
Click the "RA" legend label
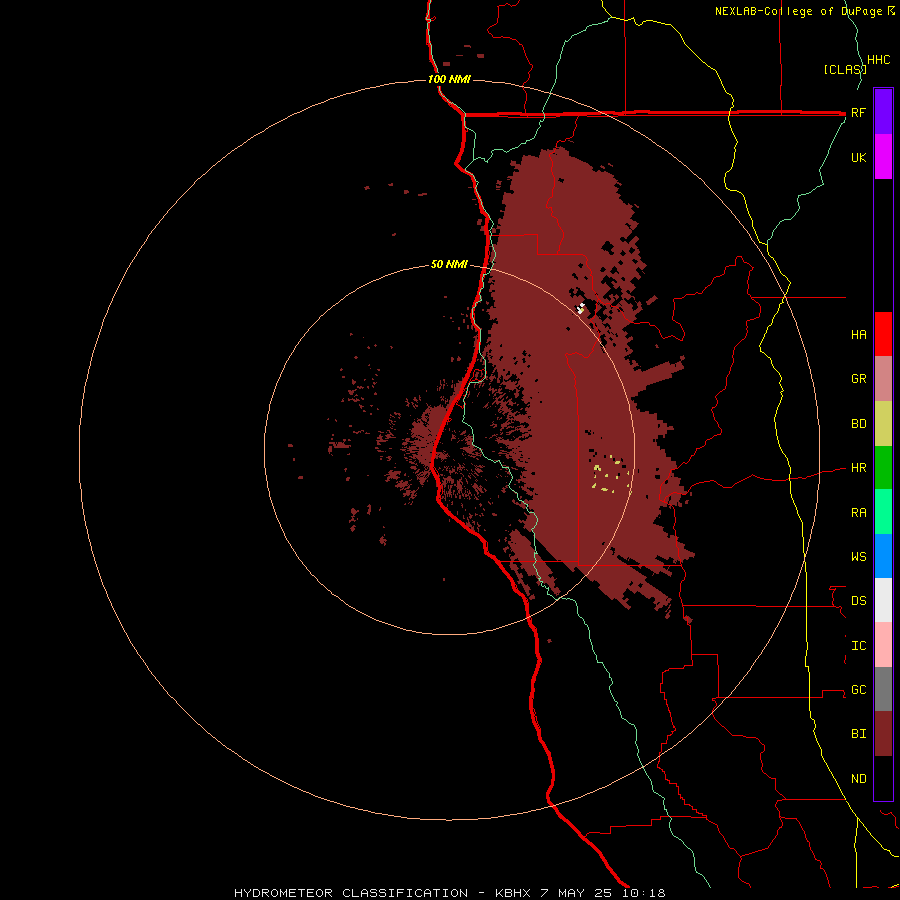click(858, 513)
